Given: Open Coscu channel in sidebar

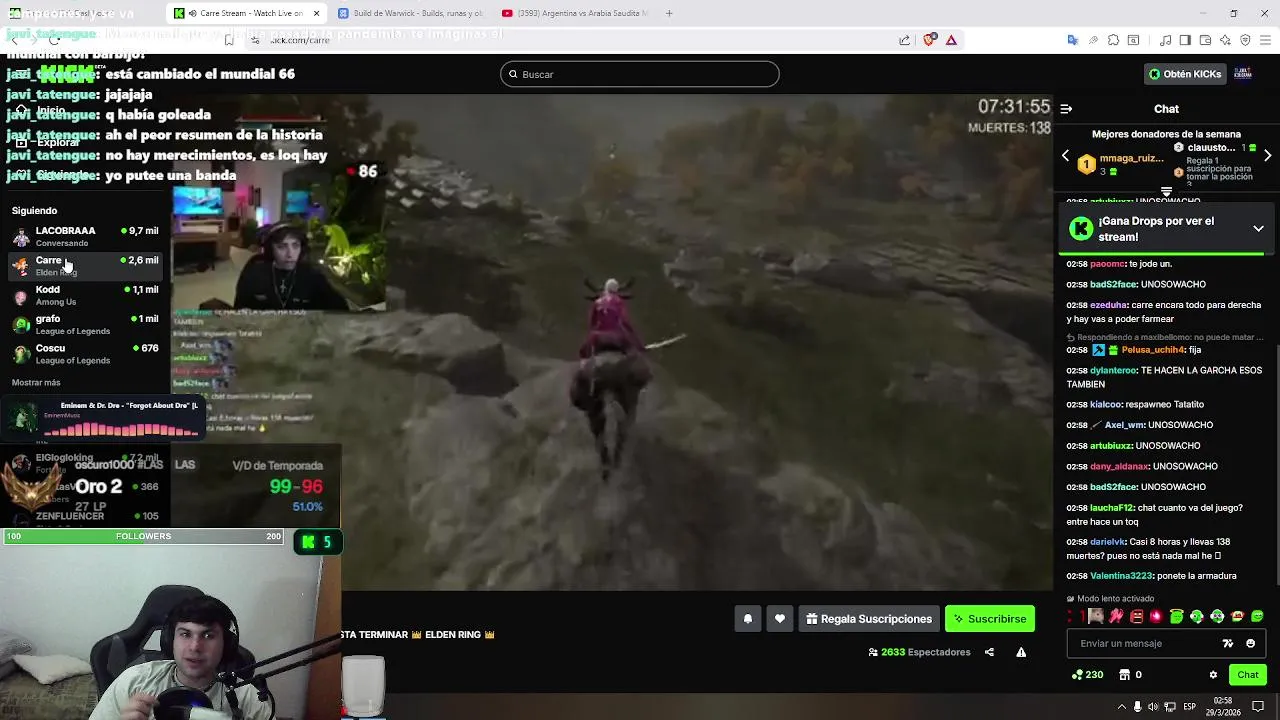Looking at the screenshot, I should point(85,354).
